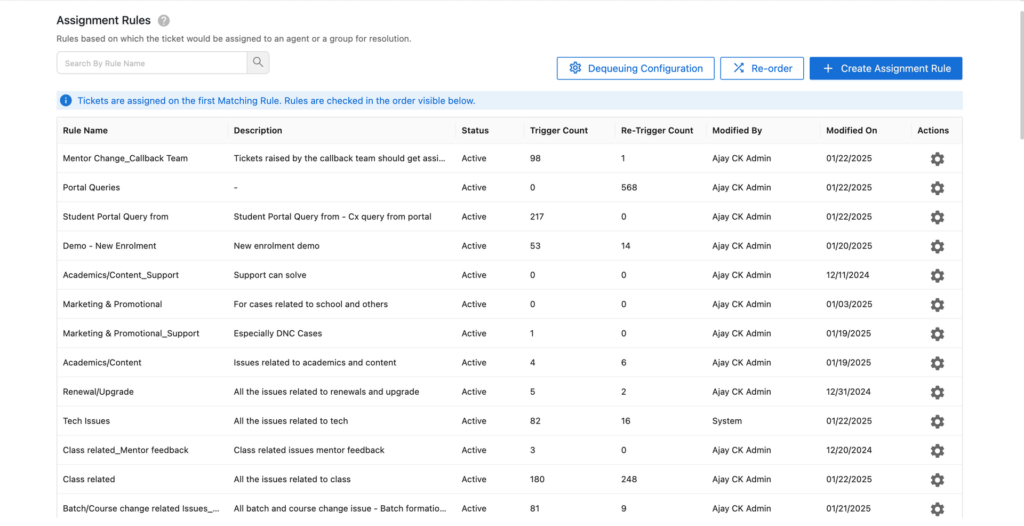
Task: Open gear actions for Academics/Content rule
Action: point(937,363)
